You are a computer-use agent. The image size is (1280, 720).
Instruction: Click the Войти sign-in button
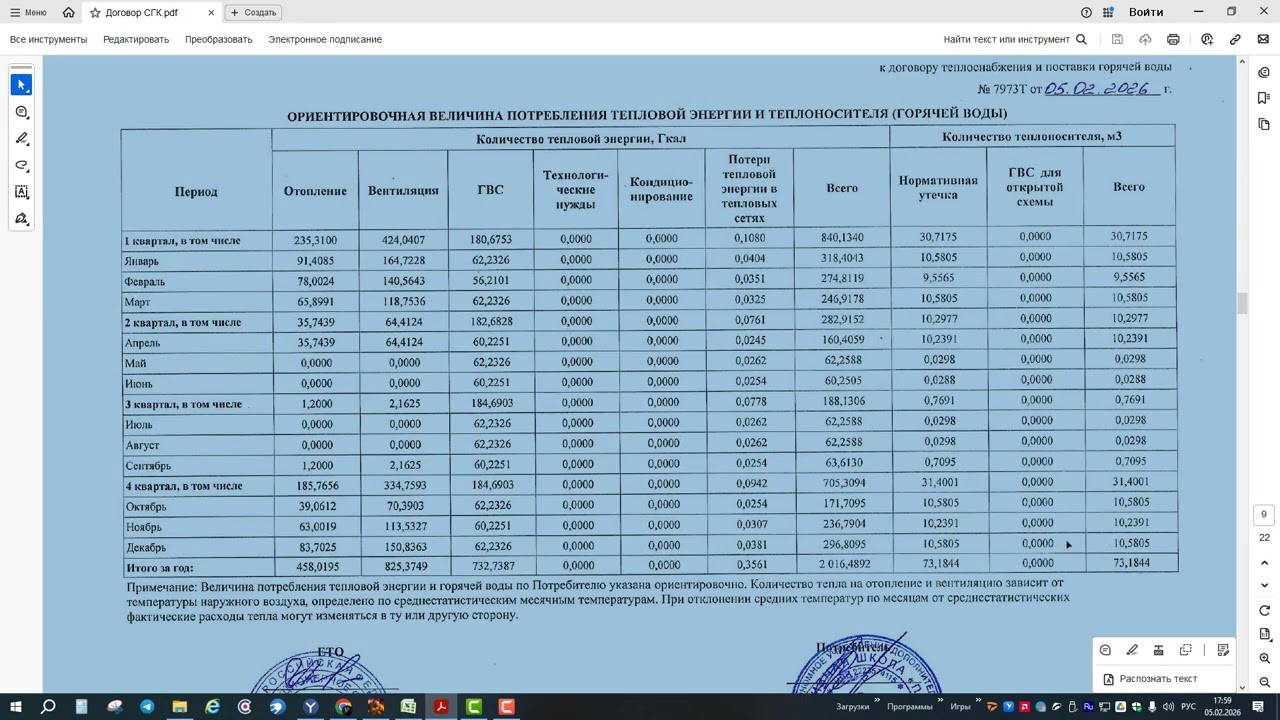1146,12
